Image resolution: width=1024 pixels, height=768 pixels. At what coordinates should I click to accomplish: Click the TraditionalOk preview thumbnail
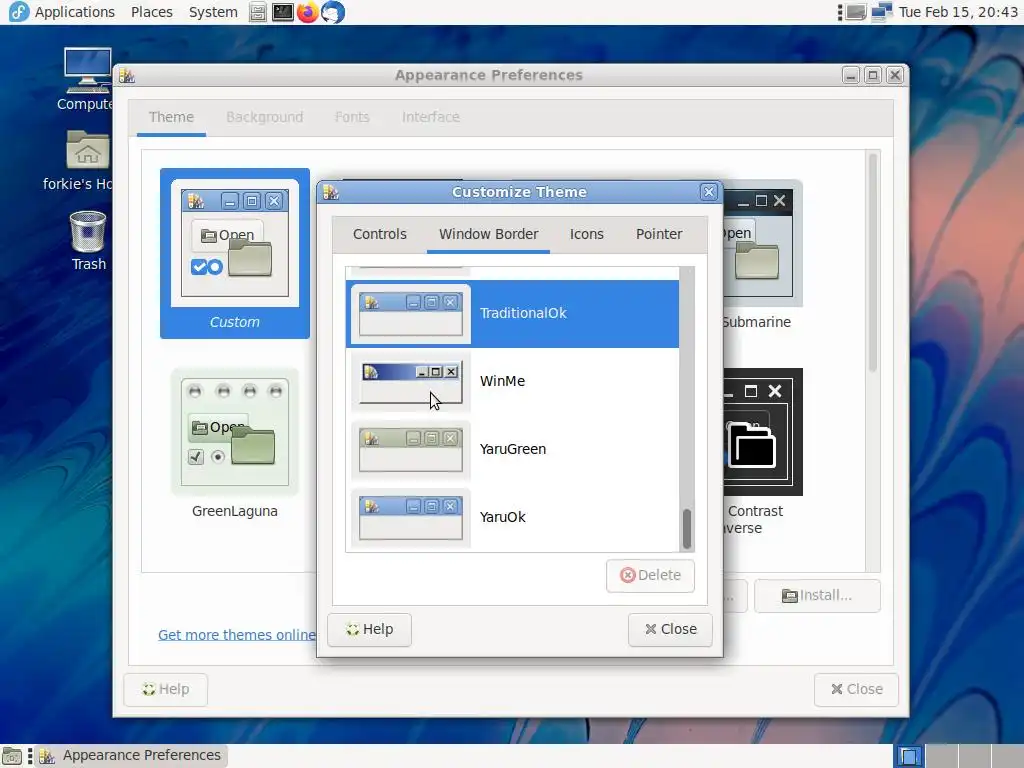click(411, 313)
